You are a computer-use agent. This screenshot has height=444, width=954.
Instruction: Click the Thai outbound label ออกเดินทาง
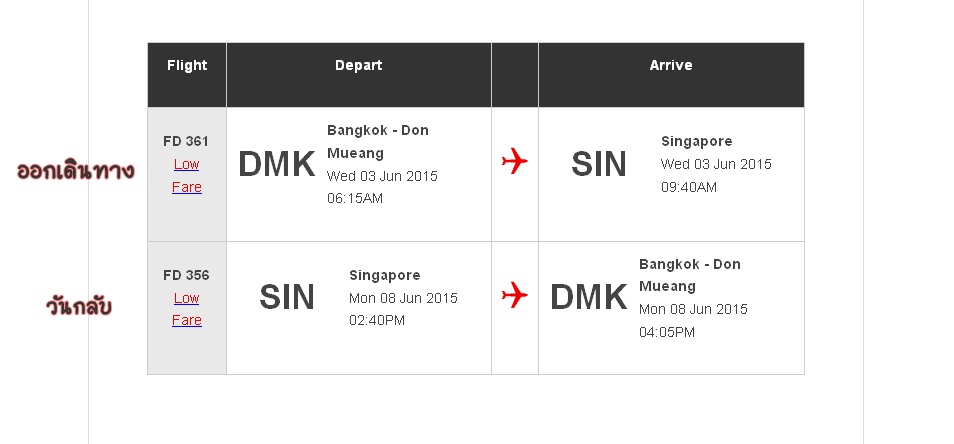click(75, 171)
